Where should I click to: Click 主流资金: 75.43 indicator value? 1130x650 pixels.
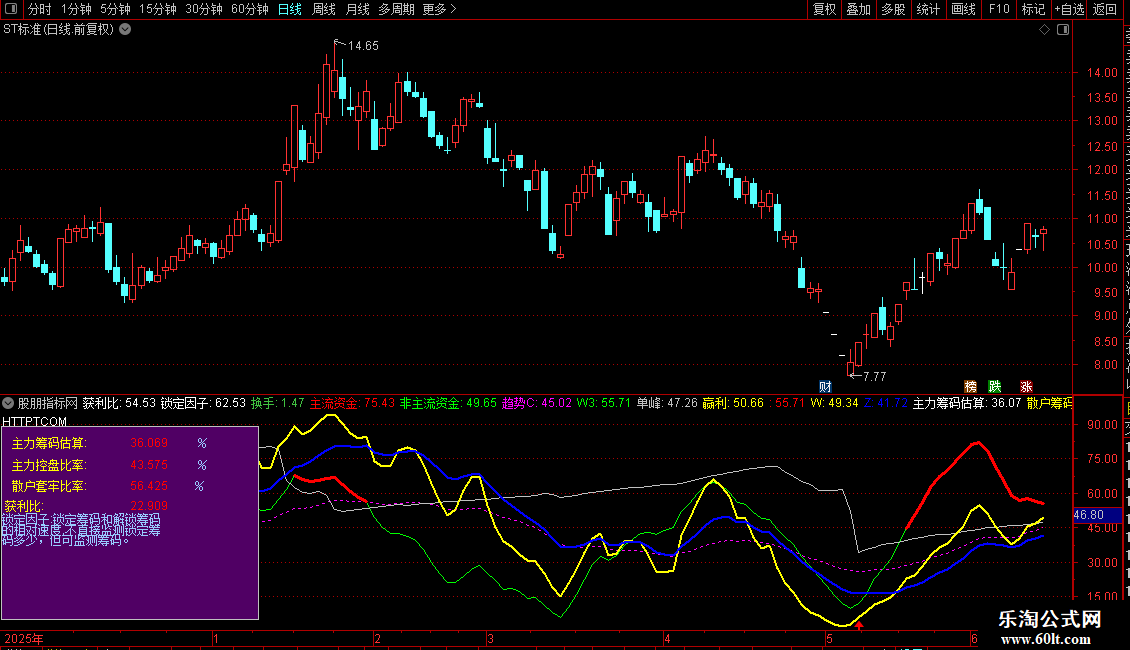[x=352, y=403]
